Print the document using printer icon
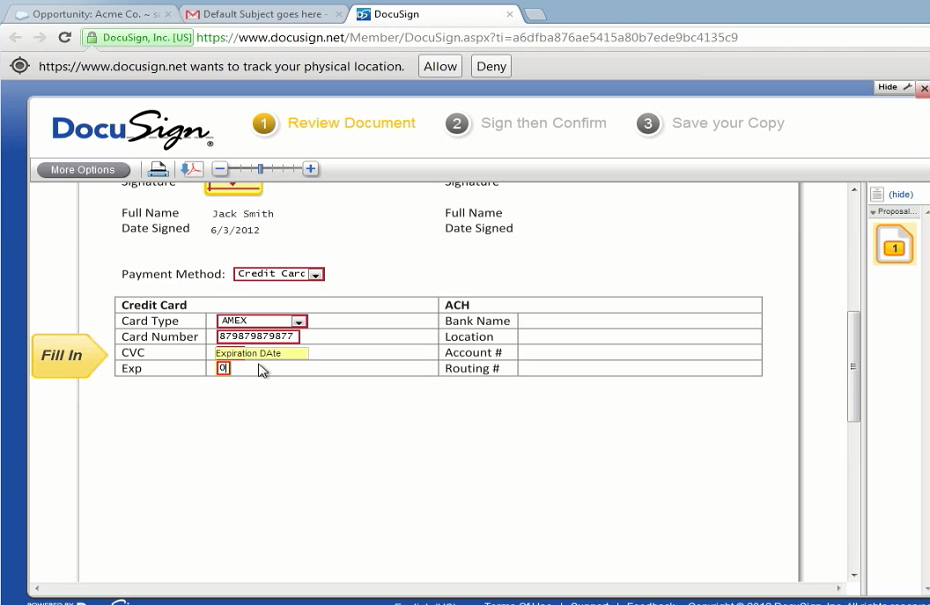The height and width of the screenshot is (605, 930). click(x=158, y=170)
